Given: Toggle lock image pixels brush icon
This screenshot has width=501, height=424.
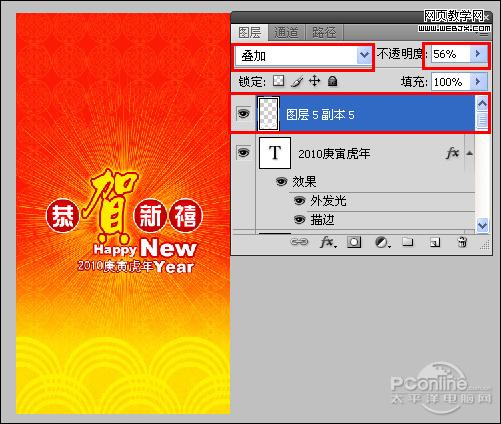Looking at the screenshot, I should [297, 81].
